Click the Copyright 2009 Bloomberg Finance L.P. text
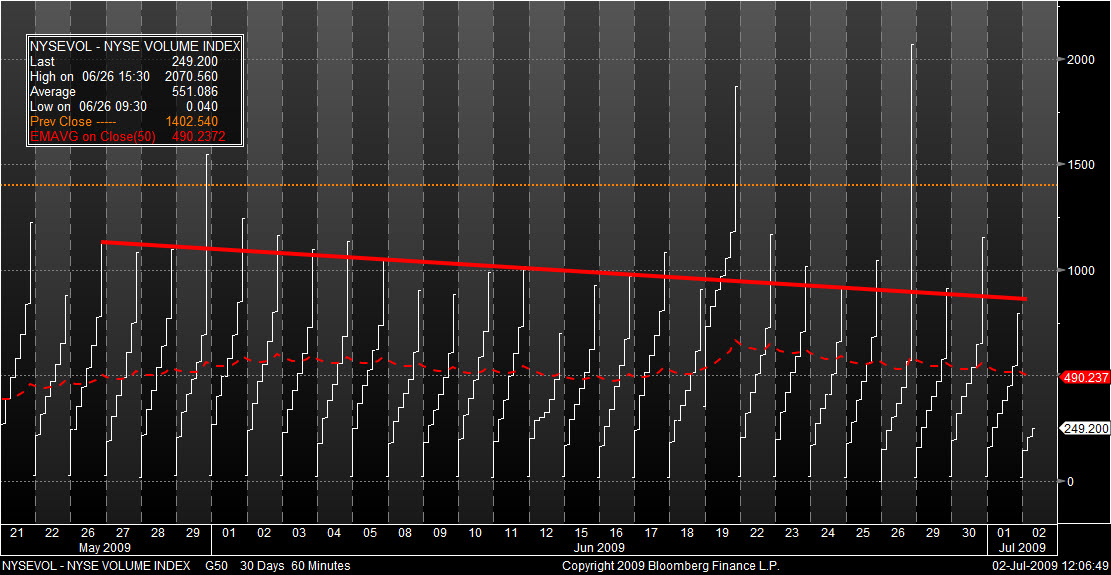The image size is (1111, 575). point(670,566)
